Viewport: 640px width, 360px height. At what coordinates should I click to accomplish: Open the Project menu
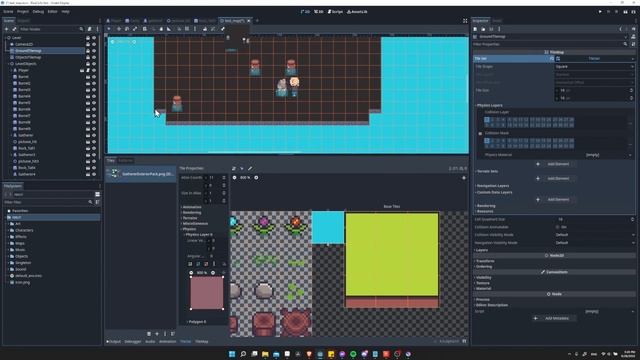23,11
